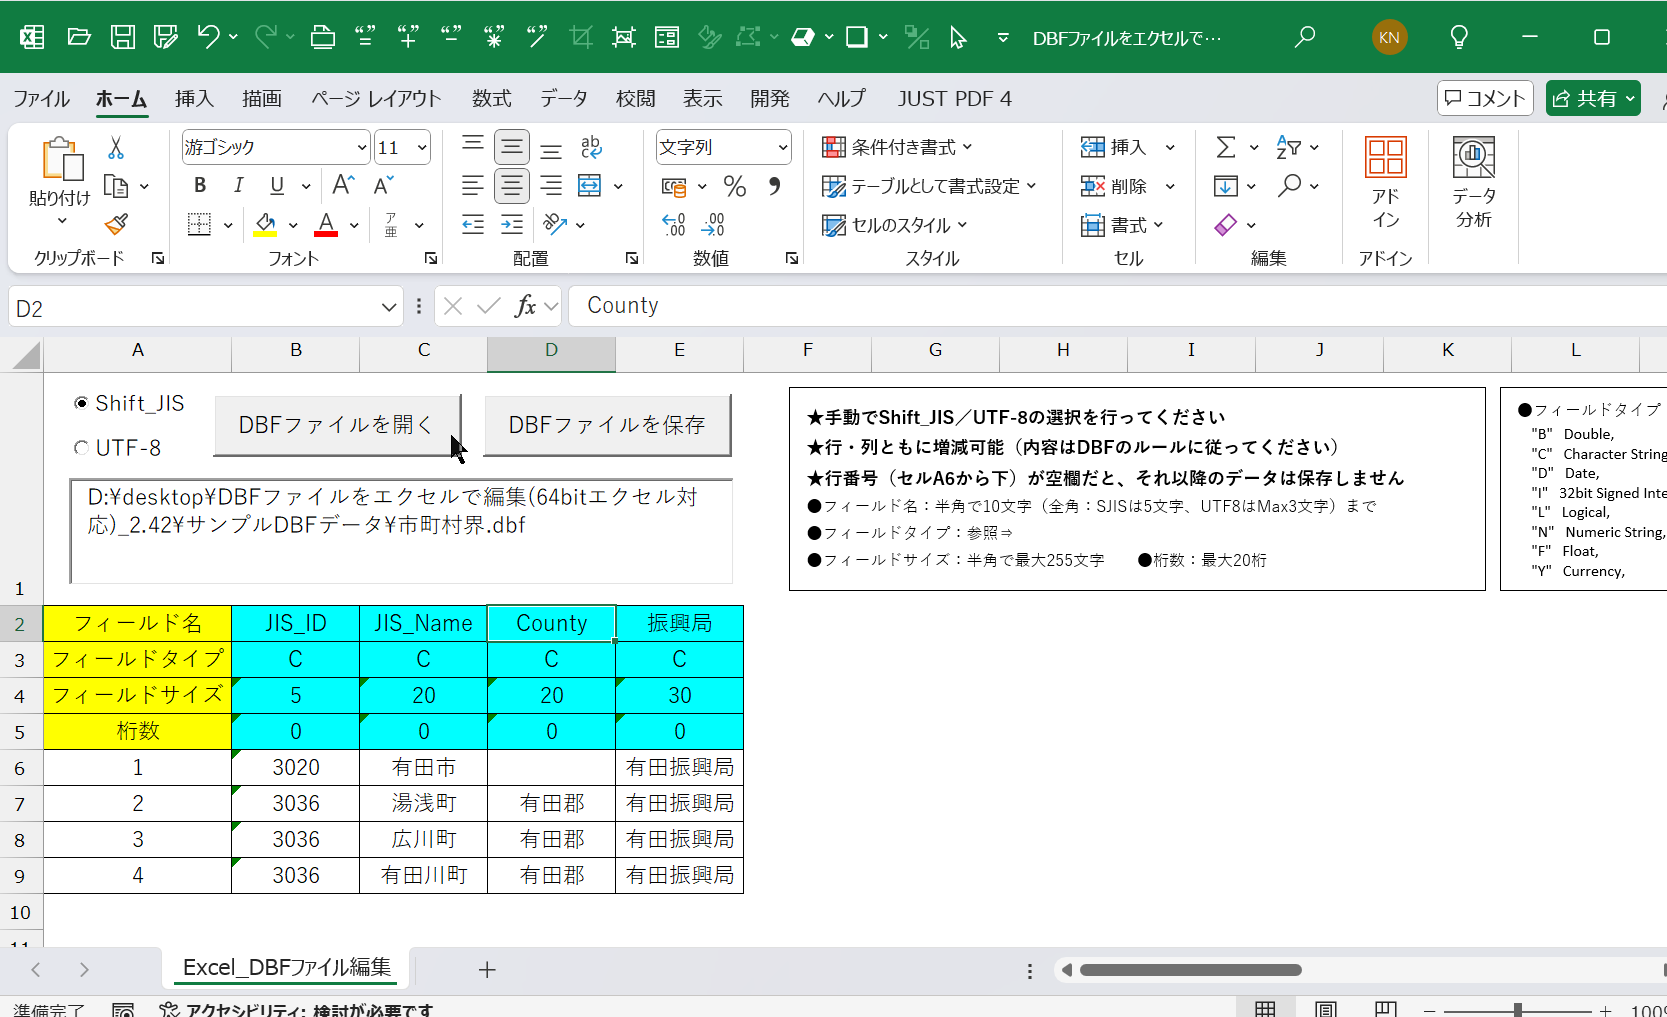Open 条件付き書式 dropdown

click(897, 148)
